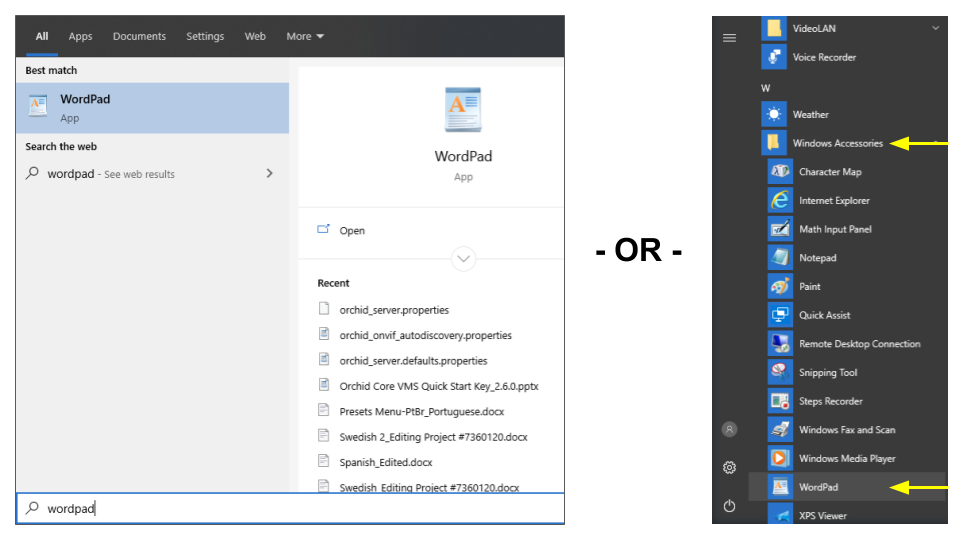Click the magnifier icon beside web result wordpad
This screenshot has width=960, height=540.
point(32,173)
